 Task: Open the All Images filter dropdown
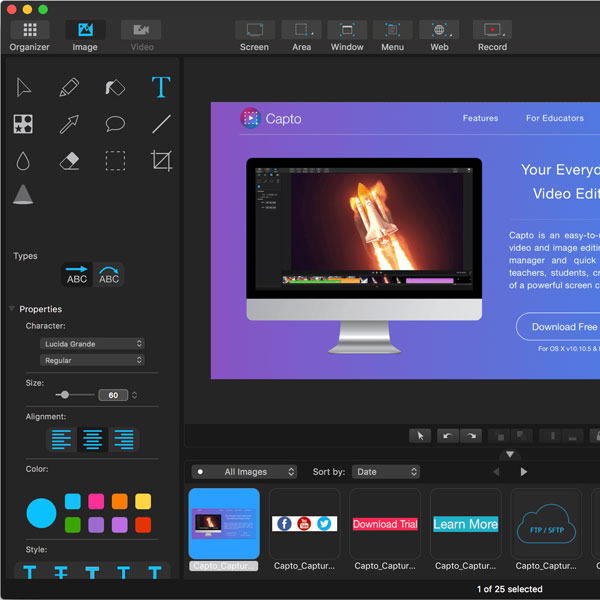click(x=244, y=472)
